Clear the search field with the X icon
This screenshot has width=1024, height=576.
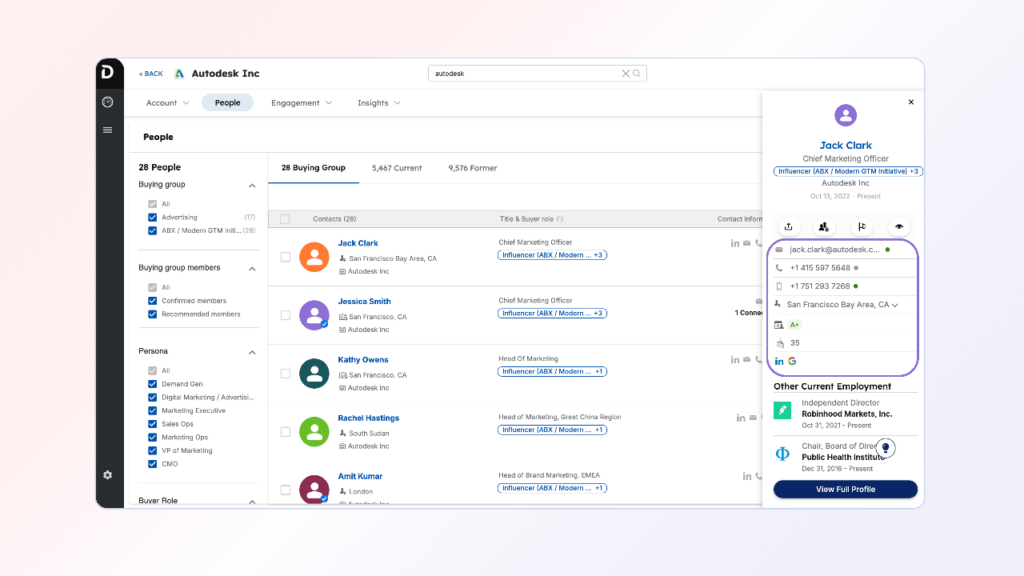(626, 74)
